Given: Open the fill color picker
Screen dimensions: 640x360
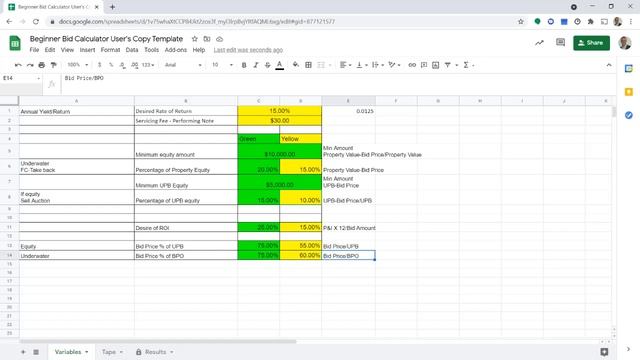Looking at the screenshot, I should click(296, 65).
